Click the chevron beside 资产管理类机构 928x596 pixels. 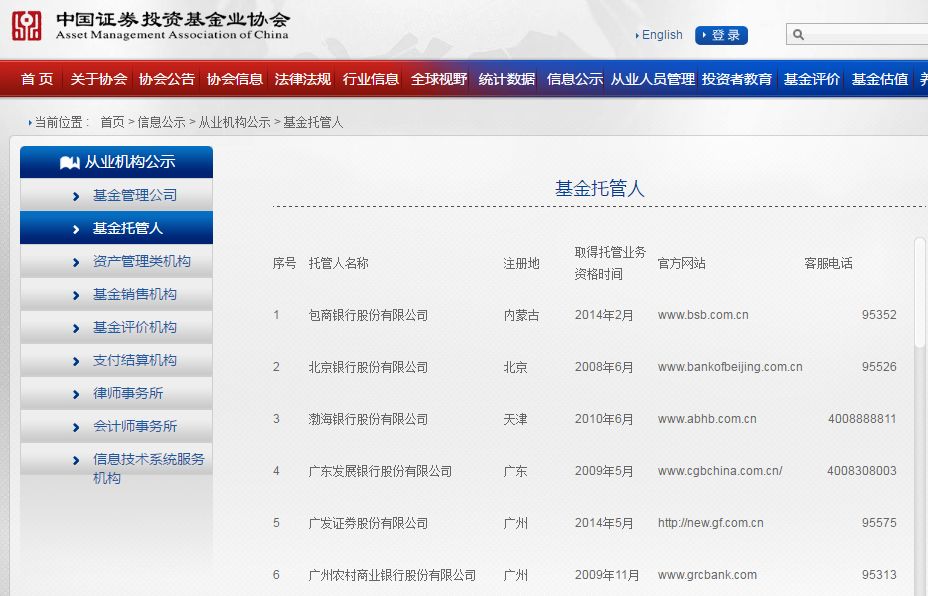76,262
